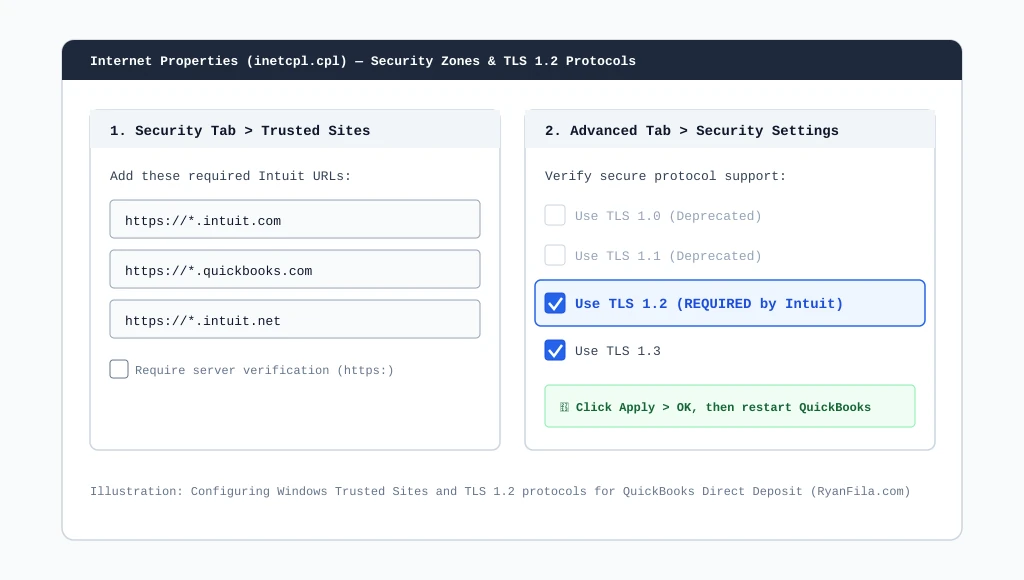Image resolution: width=1024 pixels, height=580 pixels.
Task: Check the Use TLS 1.1 (Deprecated) checkbox
Action: pyautogui.click(x=555, y=255)
